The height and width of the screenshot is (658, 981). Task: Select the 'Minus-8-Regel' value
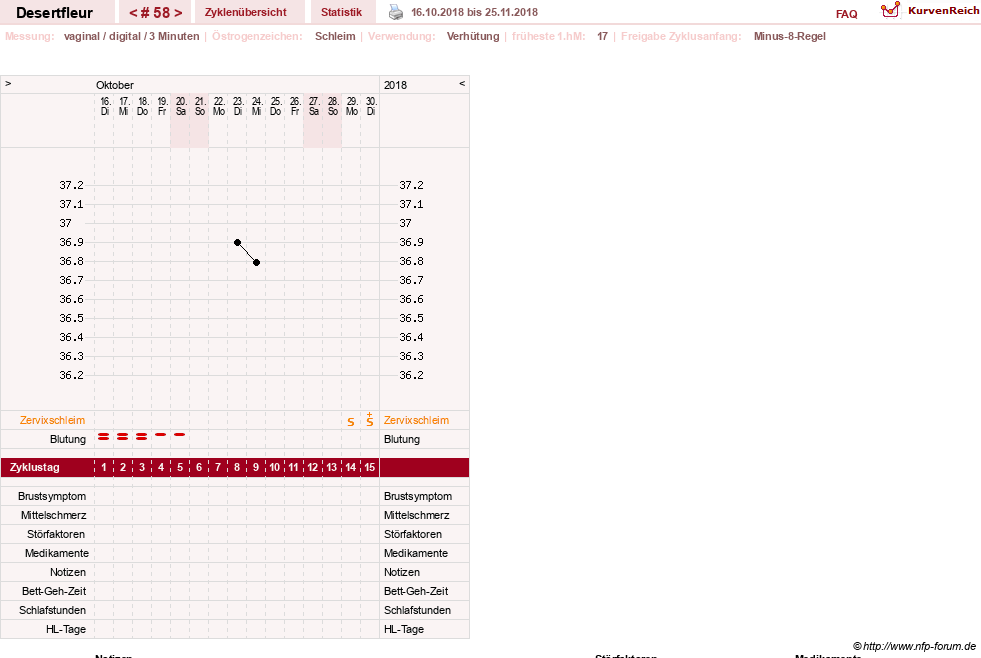point(790,36)
